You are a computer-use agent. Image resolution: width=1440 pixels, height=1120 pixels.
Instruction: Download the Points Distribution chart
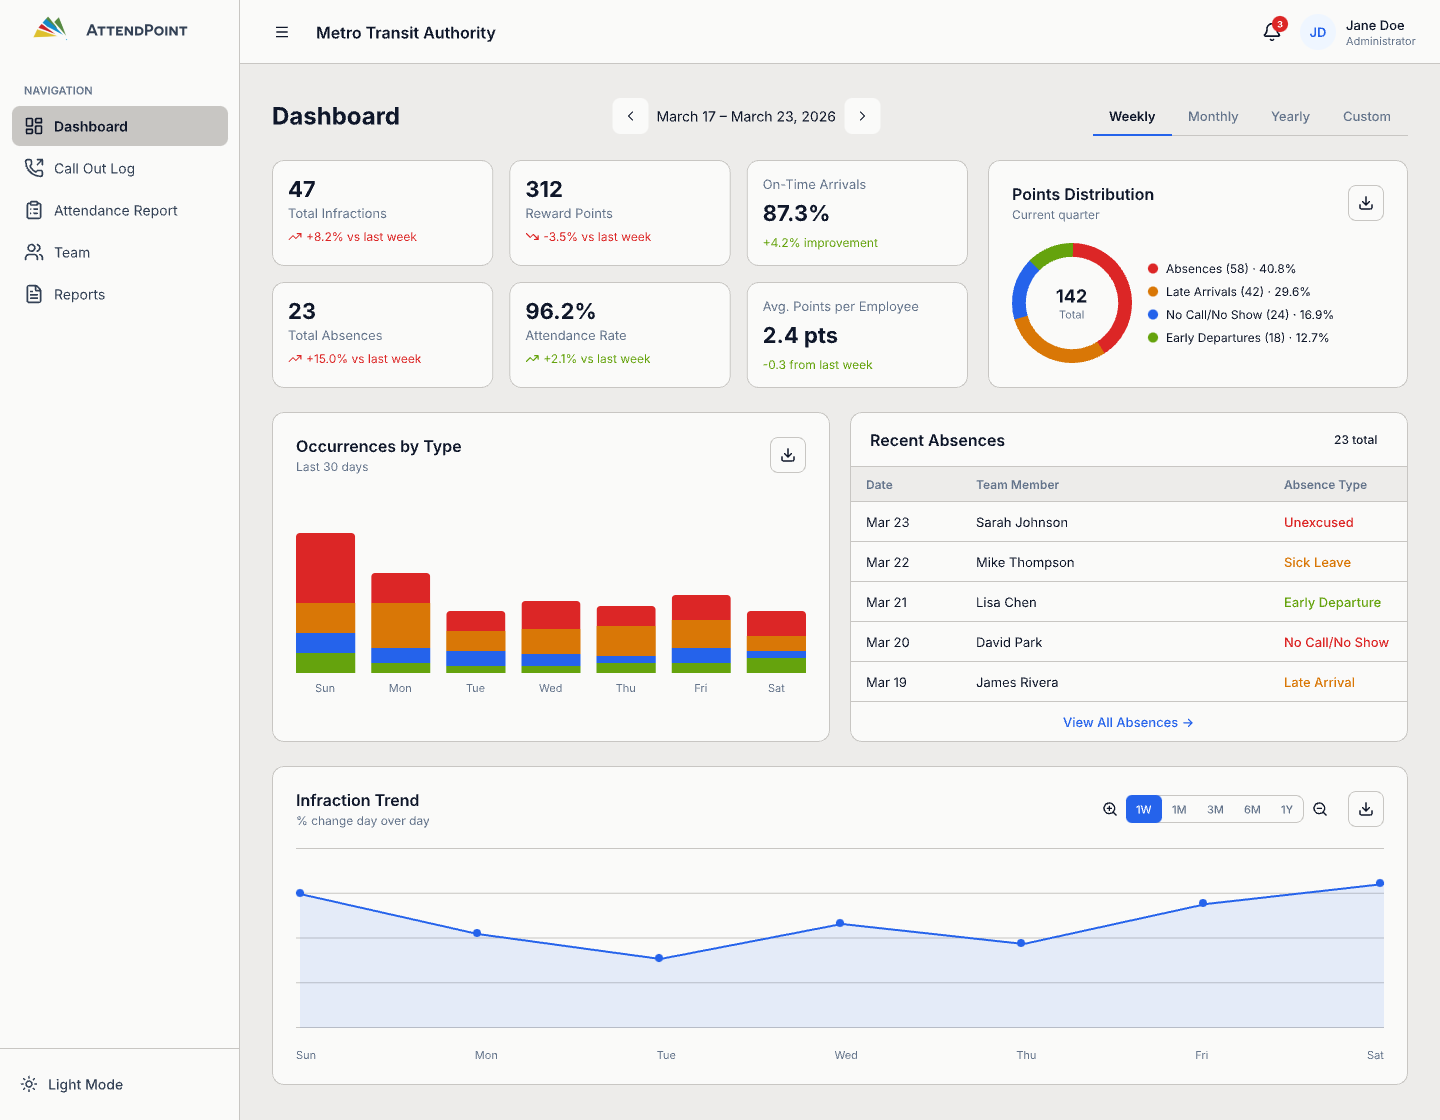1366,203
